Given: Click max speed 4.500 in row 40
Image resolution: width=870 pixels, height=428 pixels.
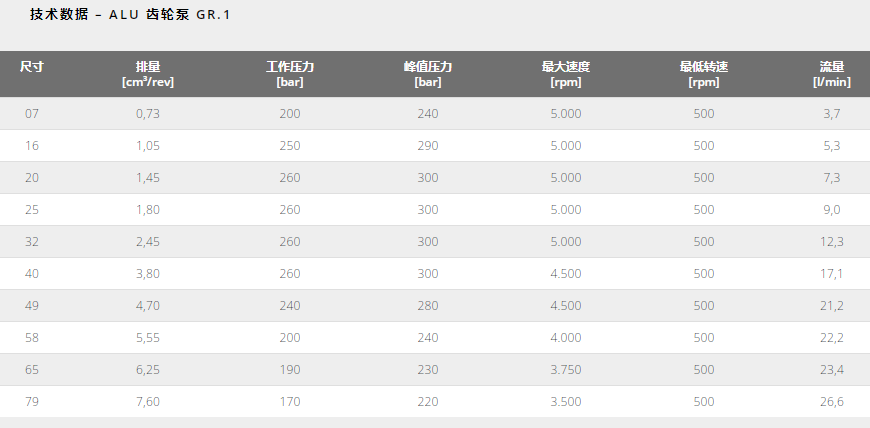Looking at the screenshot, I should [566, 274].
